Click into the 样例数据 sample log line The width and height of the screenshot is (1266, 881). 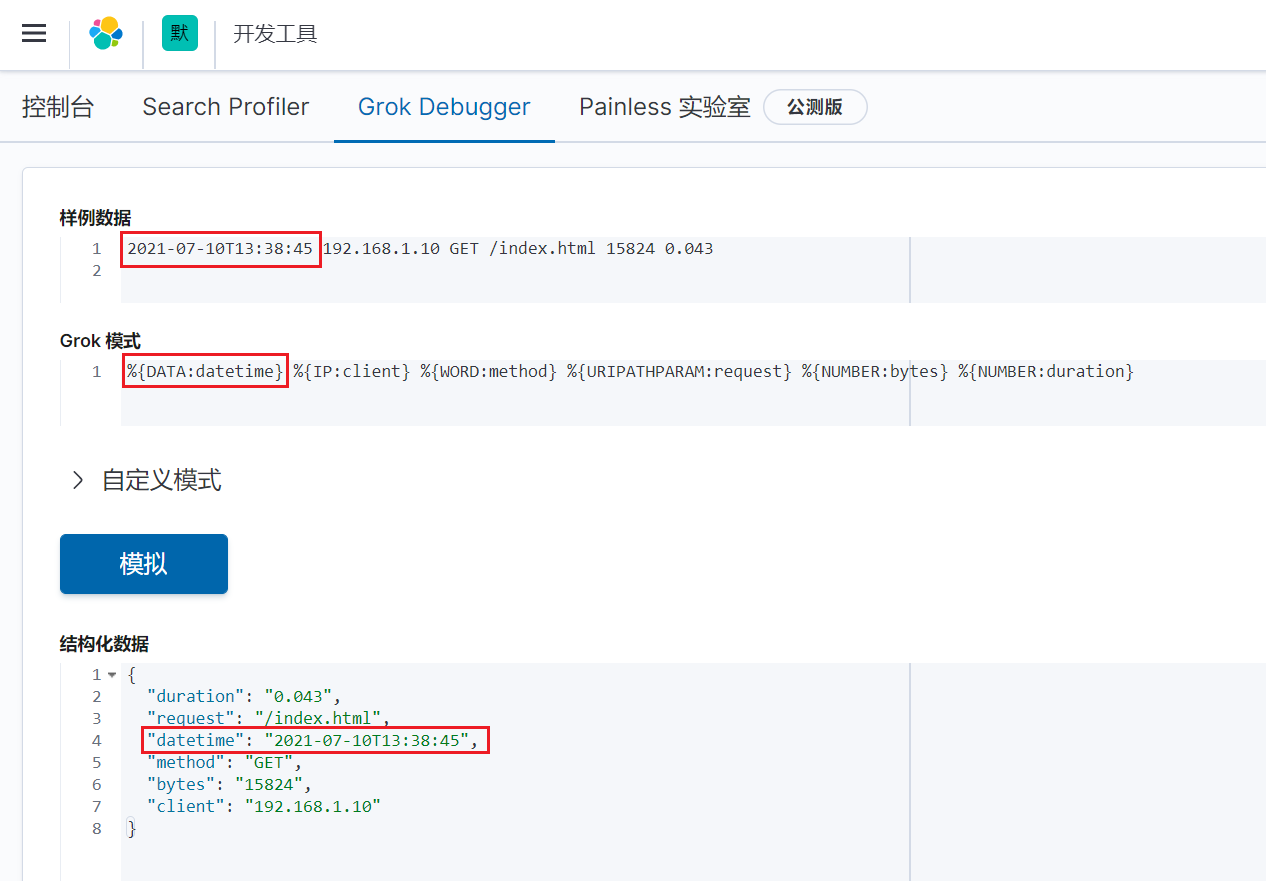point(420,248)
